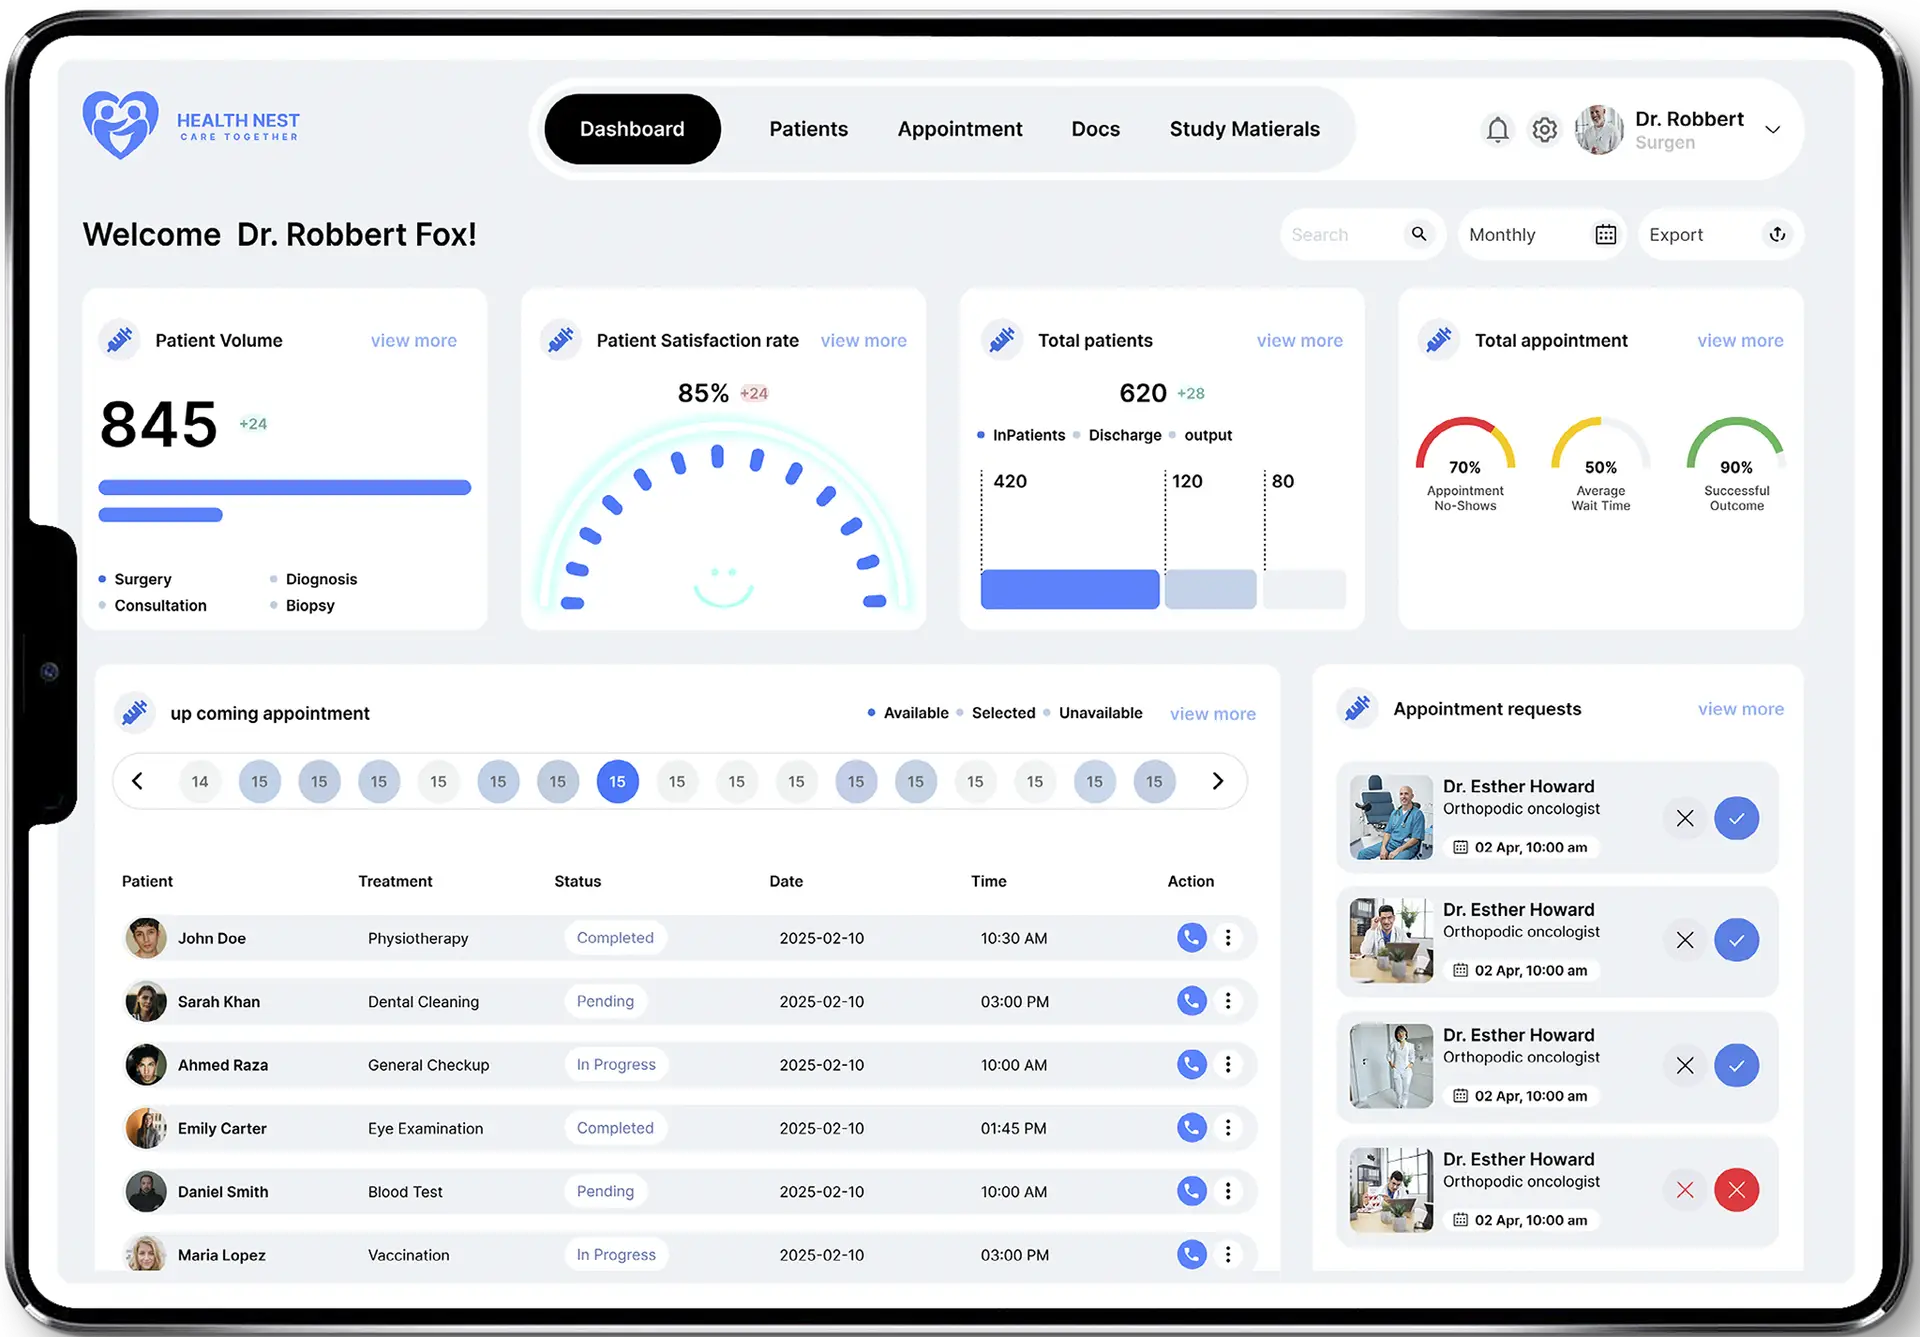Open the settings gear icon

1544,130
